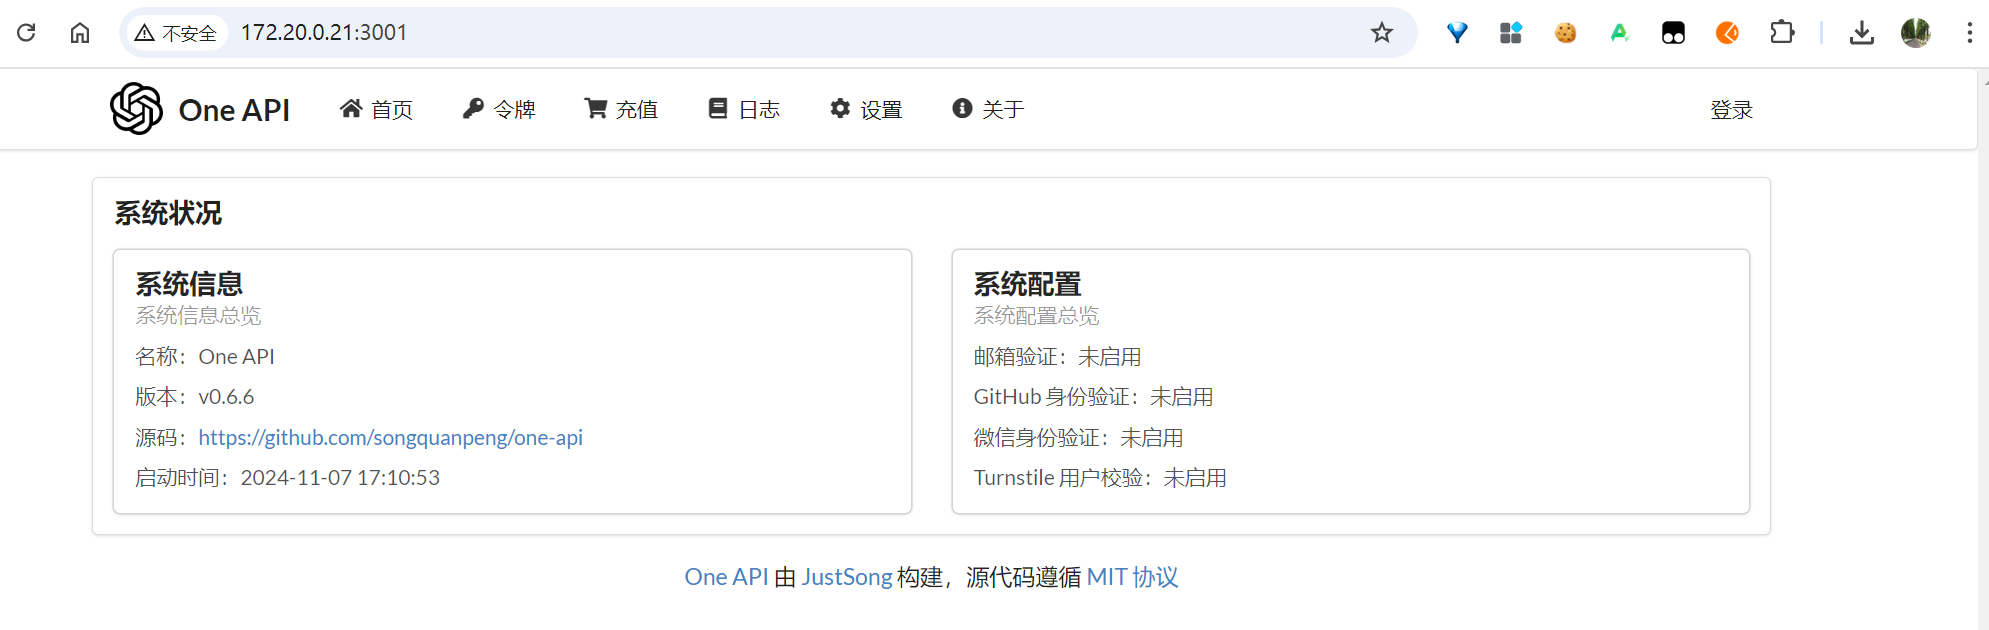Viewport: 1989px width, 630px height.
Task: Open the browser home page icon
Action: pos(80,33)
